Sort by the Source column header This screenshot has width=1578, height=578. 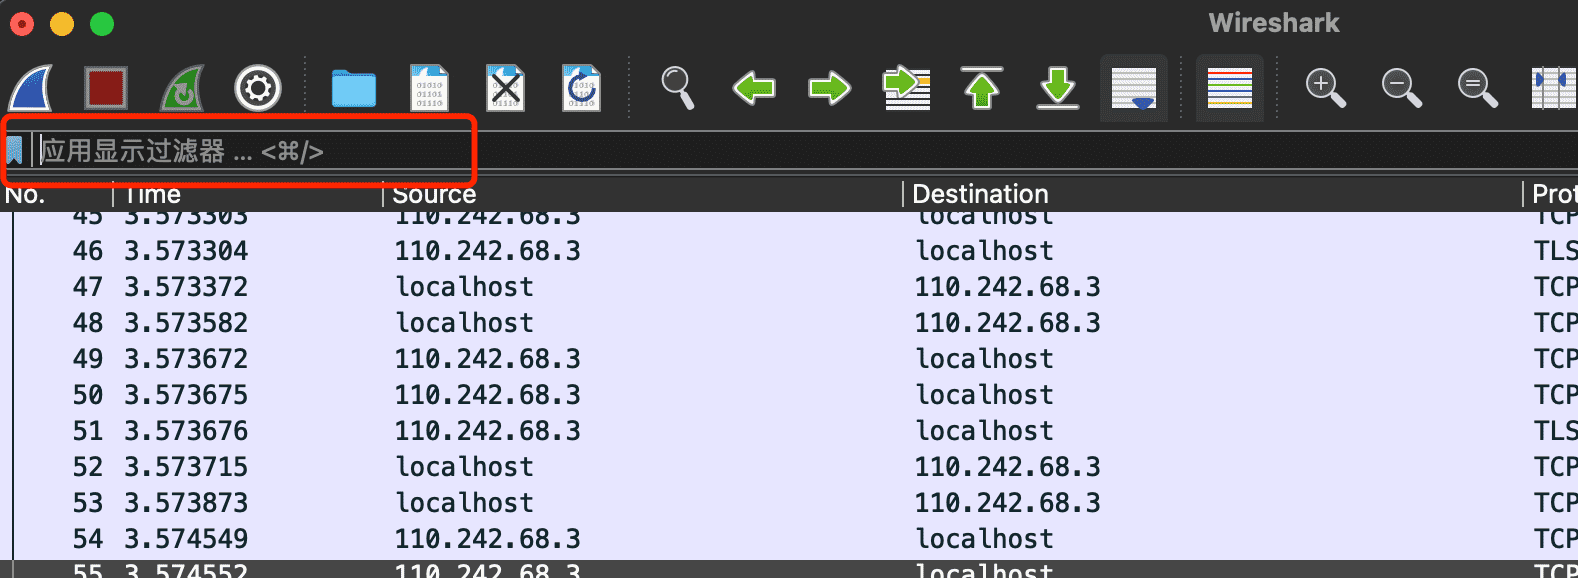click(643, 194)
